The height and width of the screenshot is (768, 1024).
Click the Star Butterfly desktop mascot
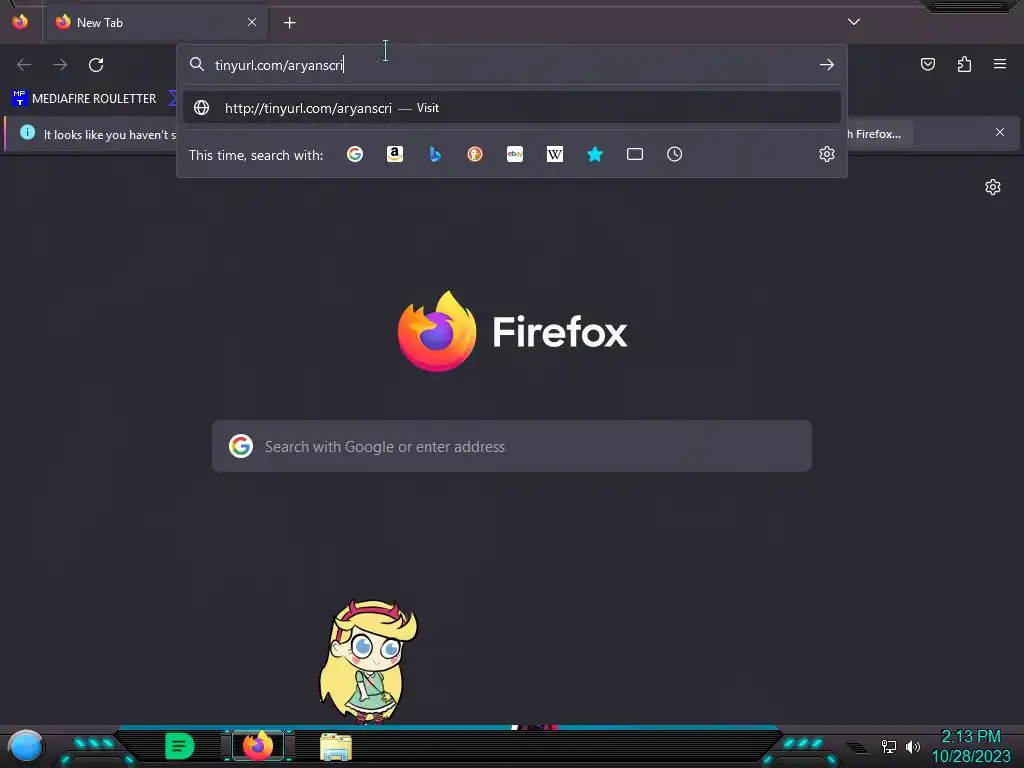coord(368,661)
